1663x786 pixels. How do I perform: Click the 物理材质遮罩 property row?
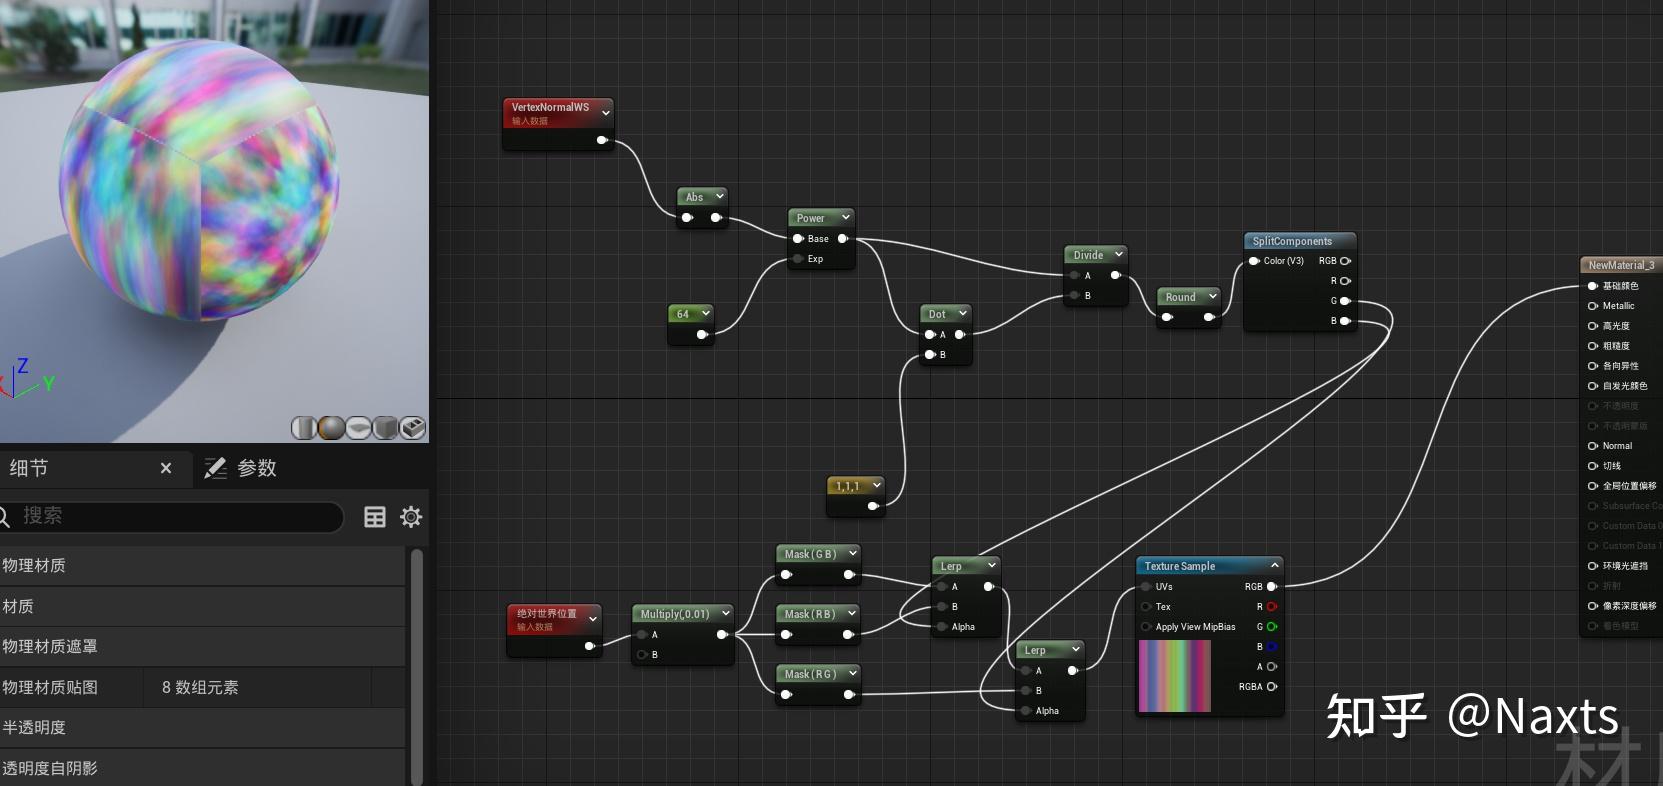(x=202, y=646)
